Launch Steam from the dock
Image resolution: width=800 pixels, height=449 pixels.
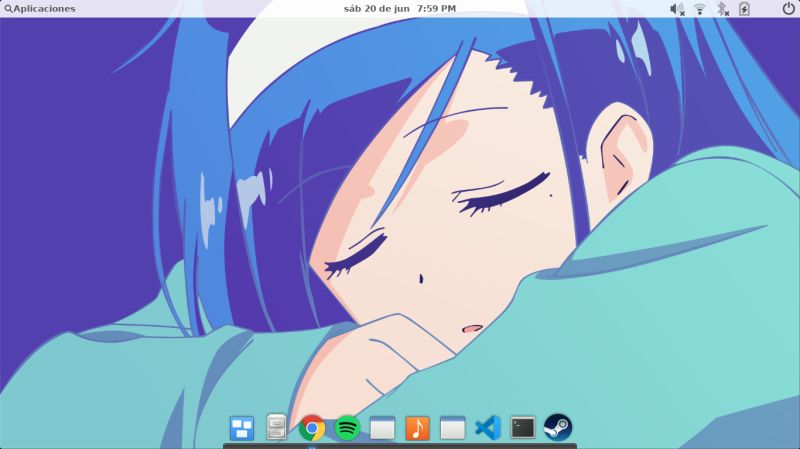click(558, 427)
